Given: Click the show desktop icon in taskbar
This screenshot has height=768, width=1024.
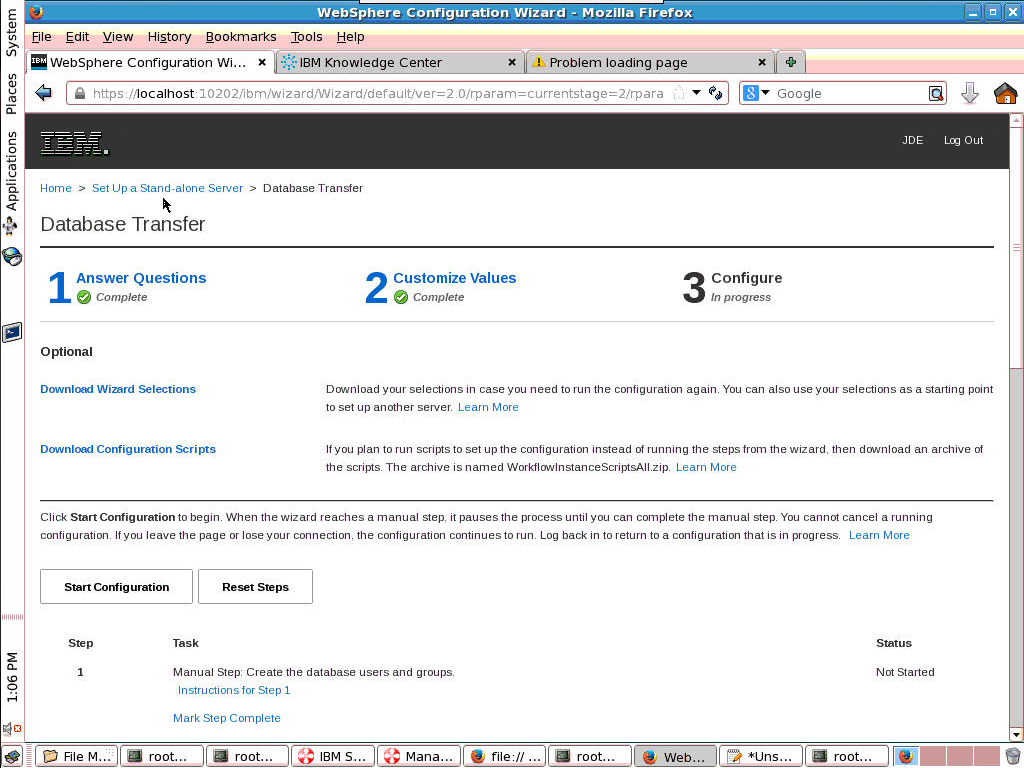Looking at the screenshot, I should point(12,756).
